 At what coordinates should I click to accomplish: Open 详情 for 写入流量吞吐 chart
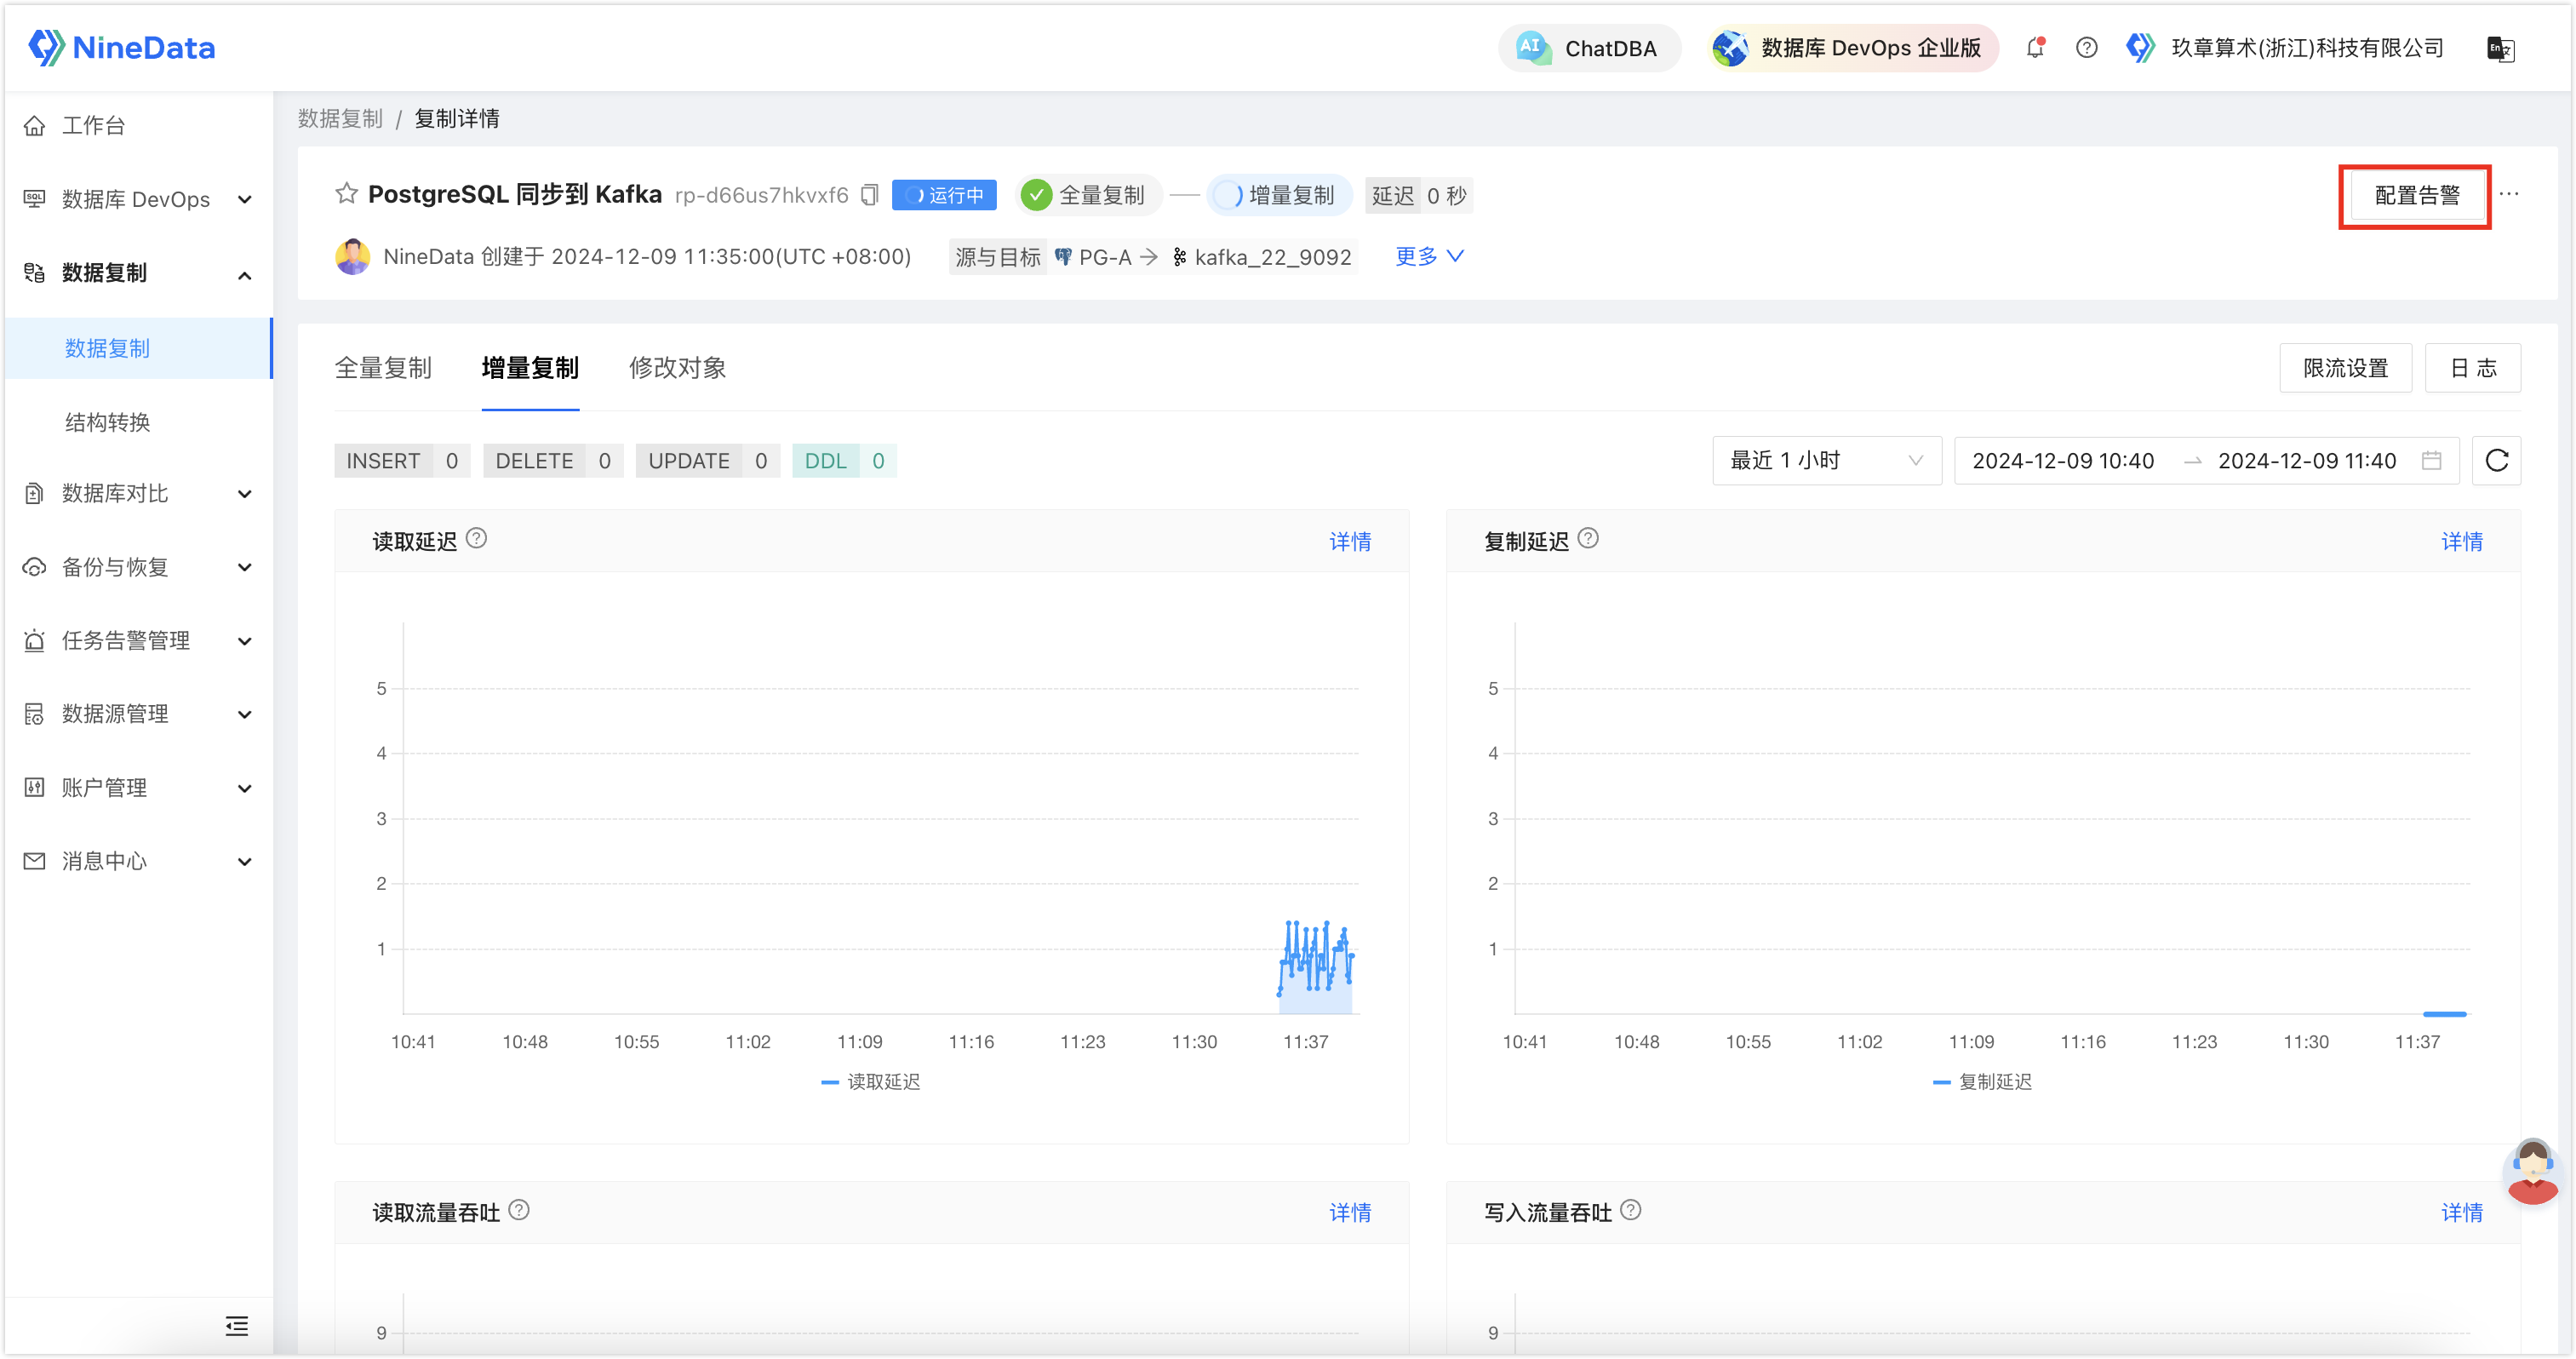point(2462,1213)
